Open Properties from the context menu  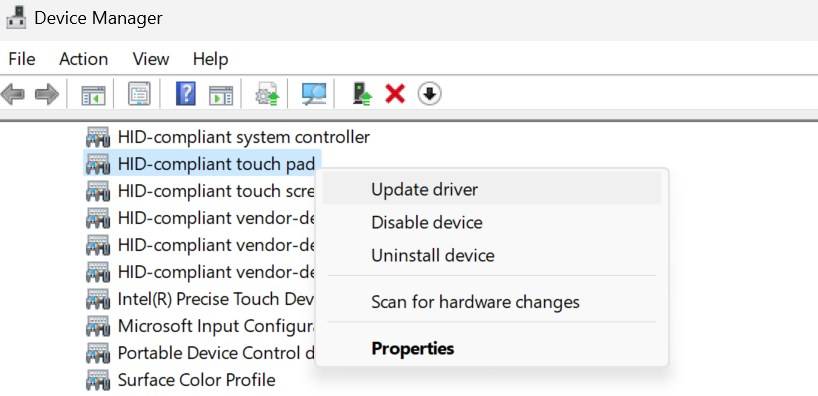[x=491, y=348]
